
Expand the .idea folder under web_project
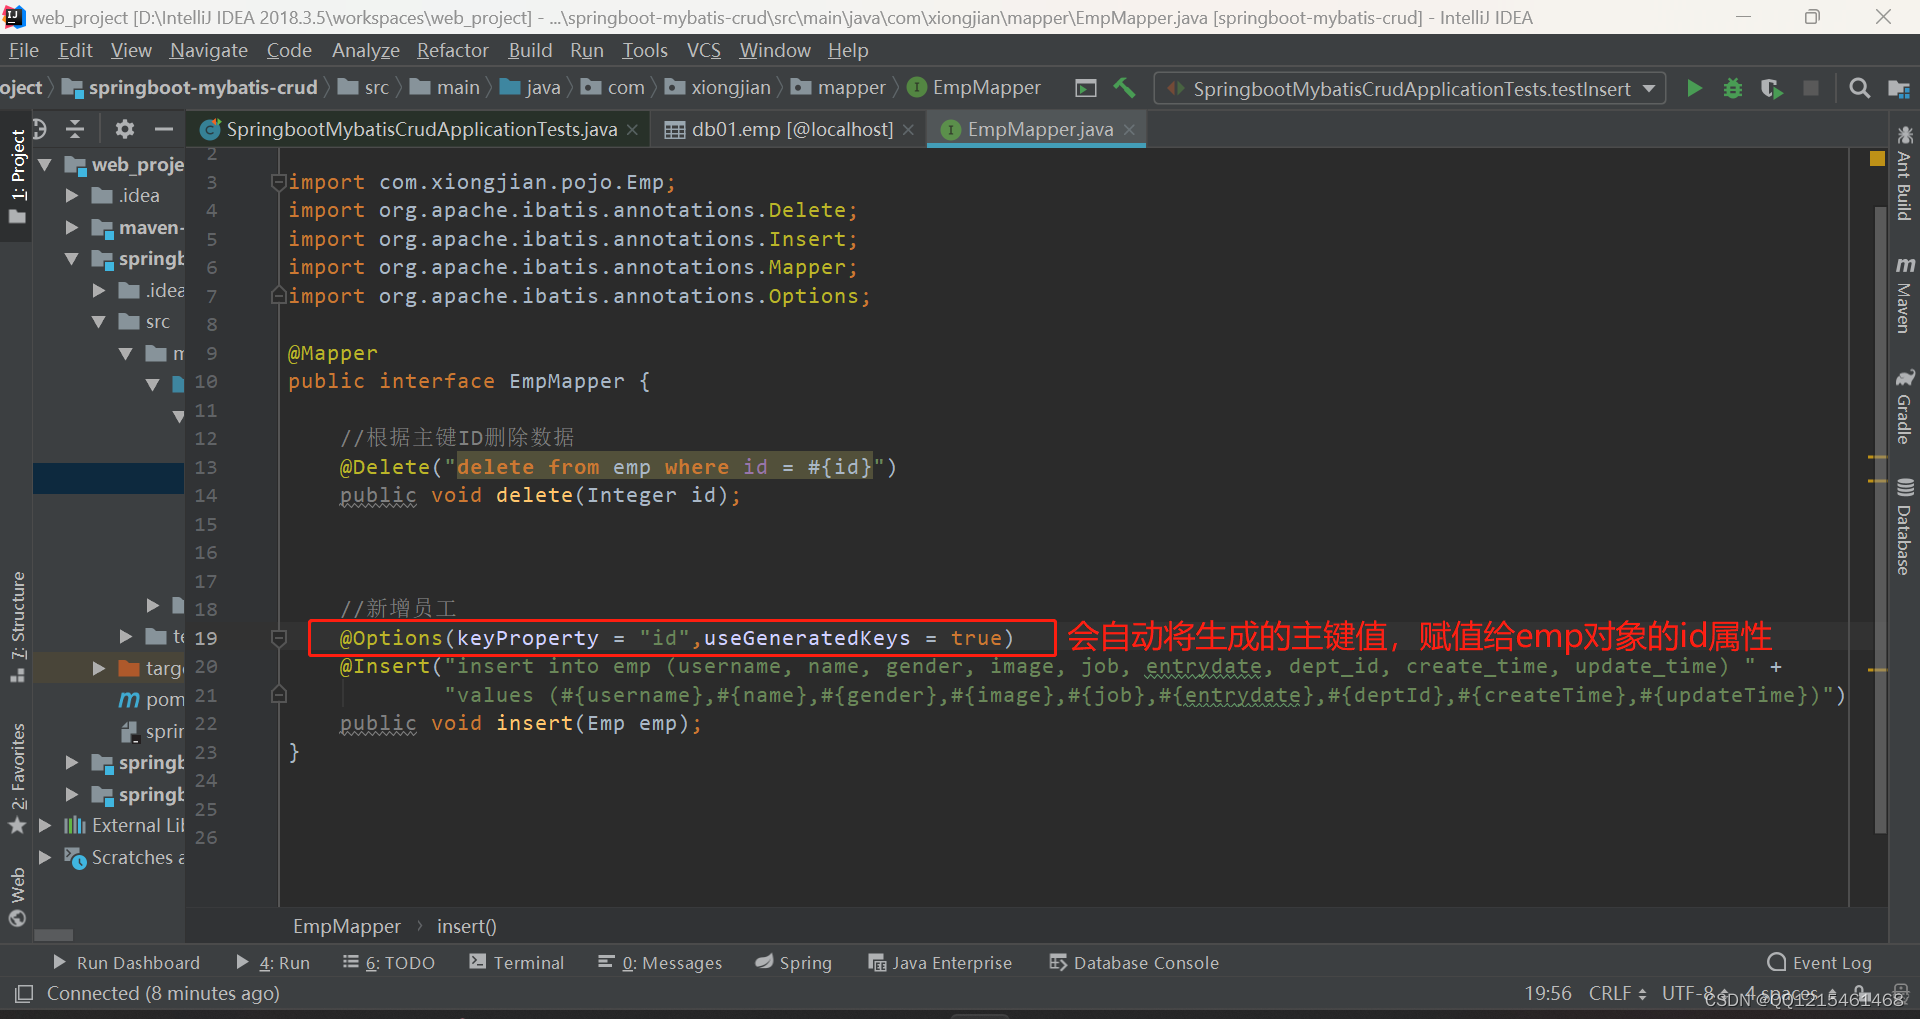[x=72, y=195]
